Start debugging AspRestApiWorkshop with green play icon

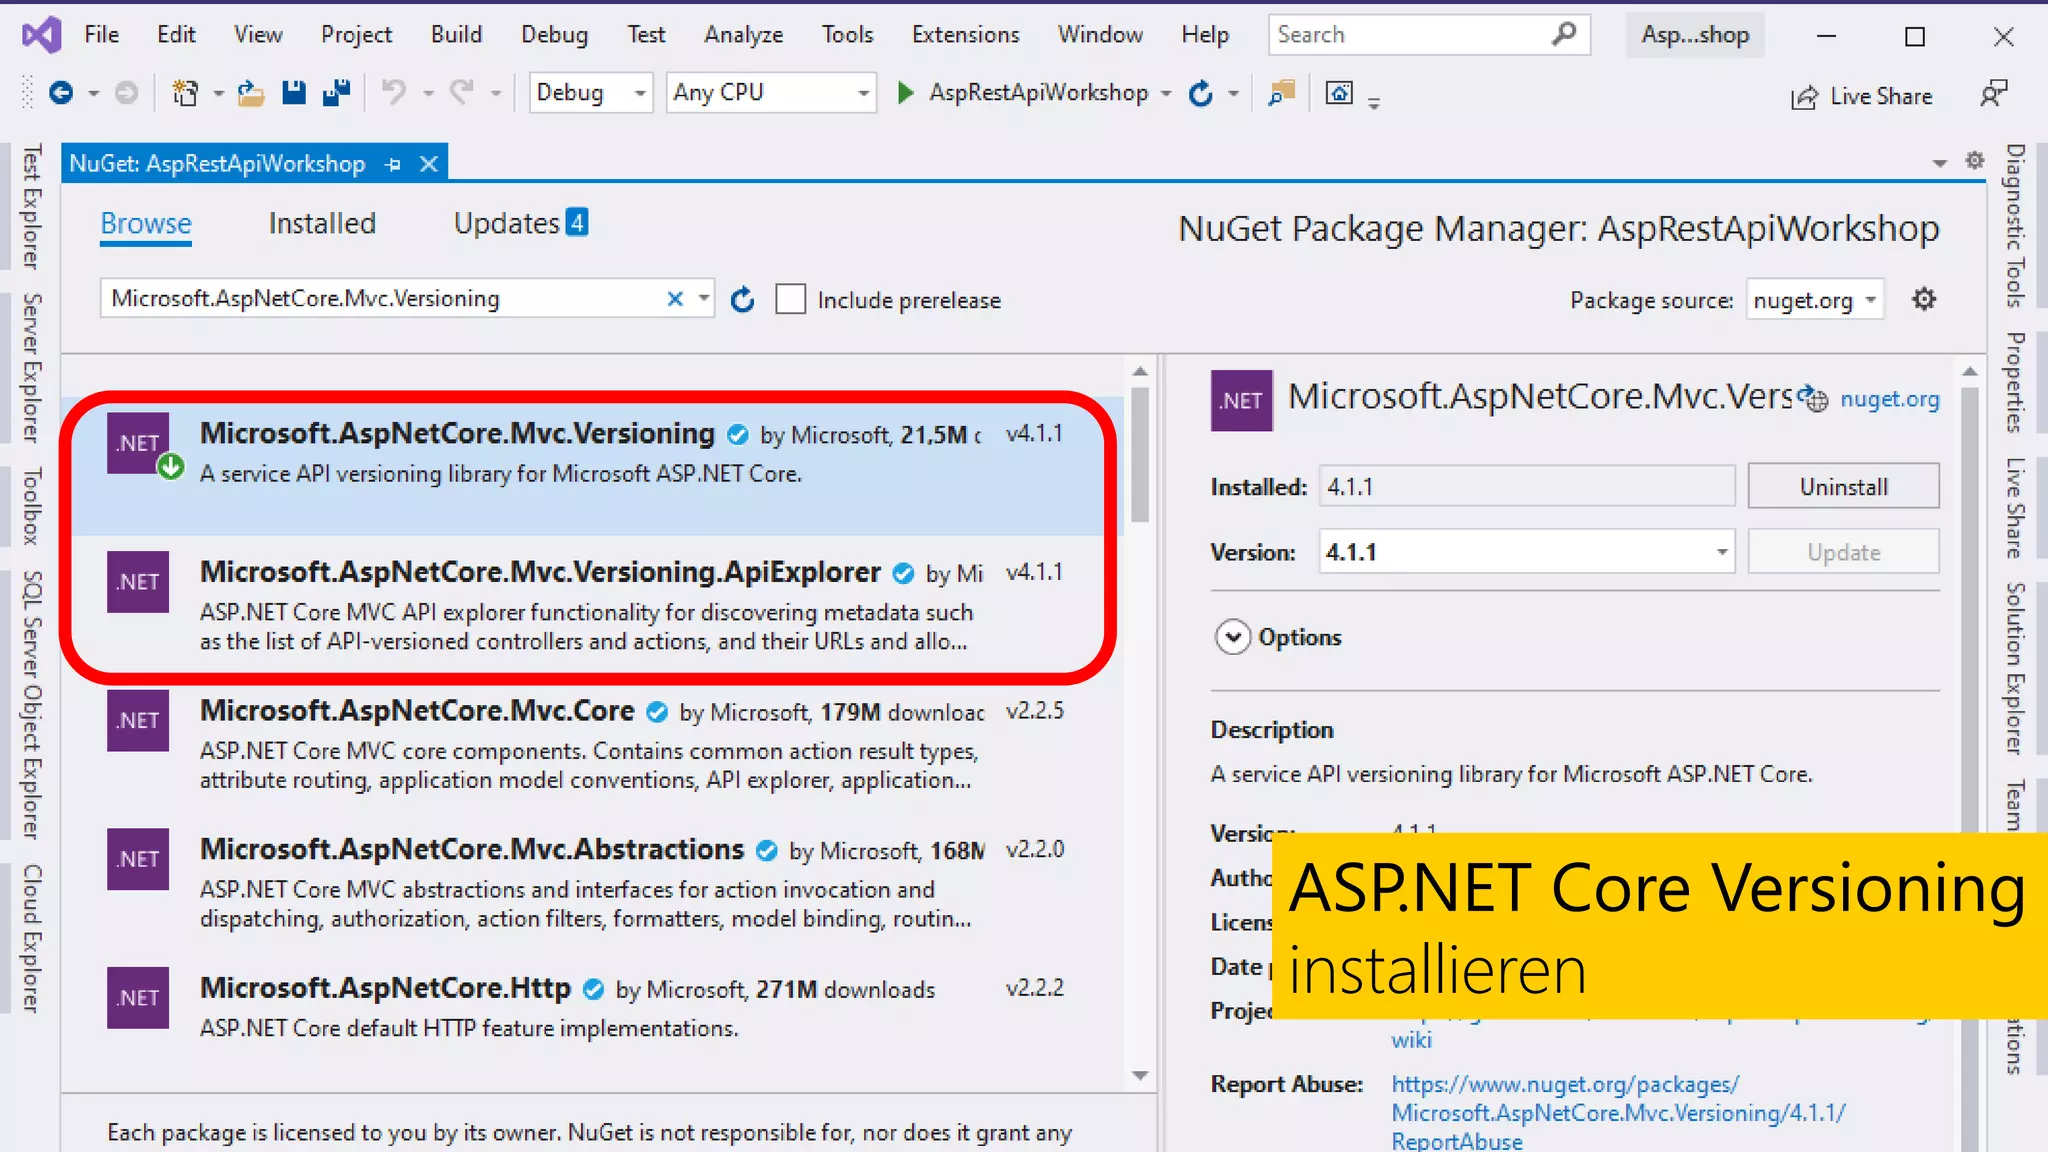[x=905, y=93]
